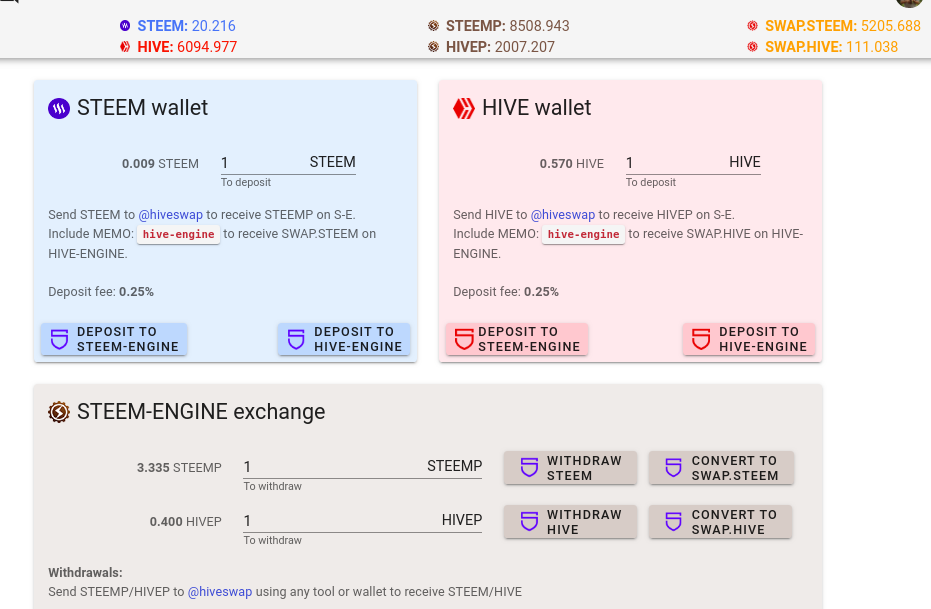The width and height of the screenshot is (931, 609).
Task: Click hive-engine memo code in STEEM wallet
Action: point(179,234)
